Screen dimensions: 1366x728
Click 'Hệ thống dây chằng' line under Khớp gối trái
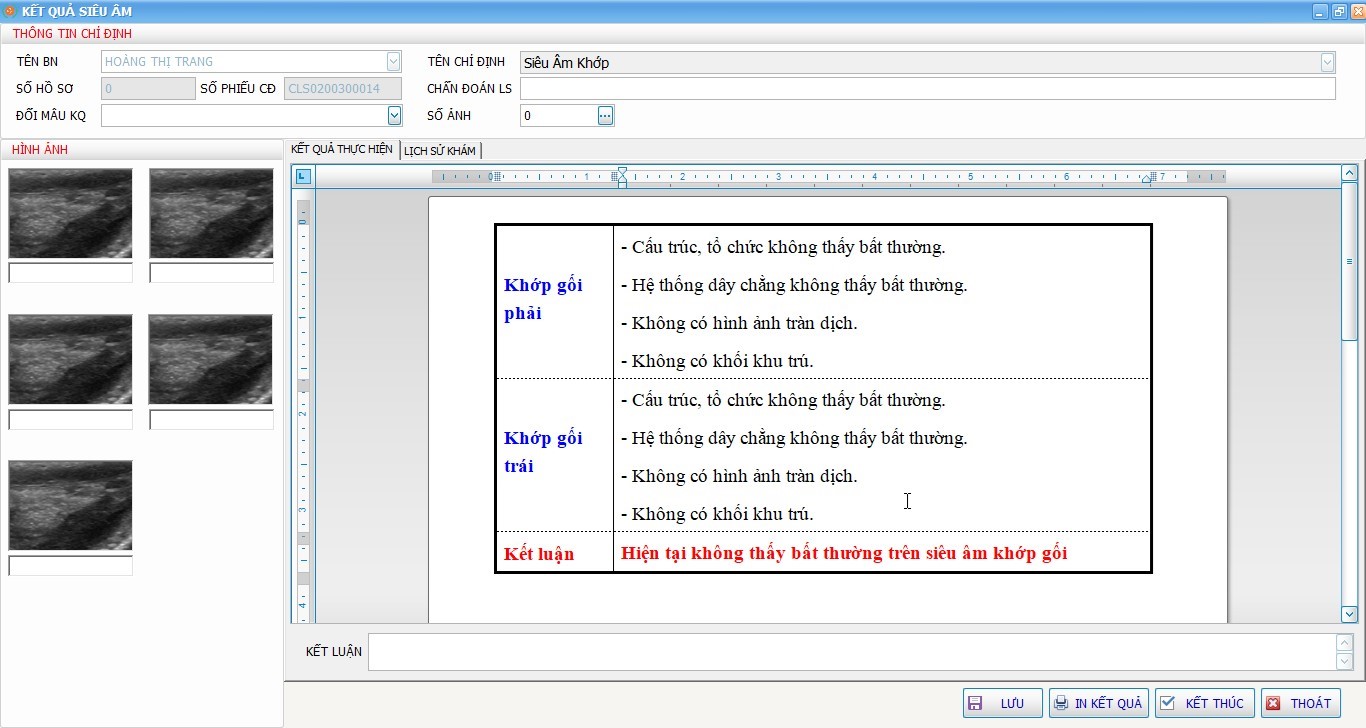[794, 438]
